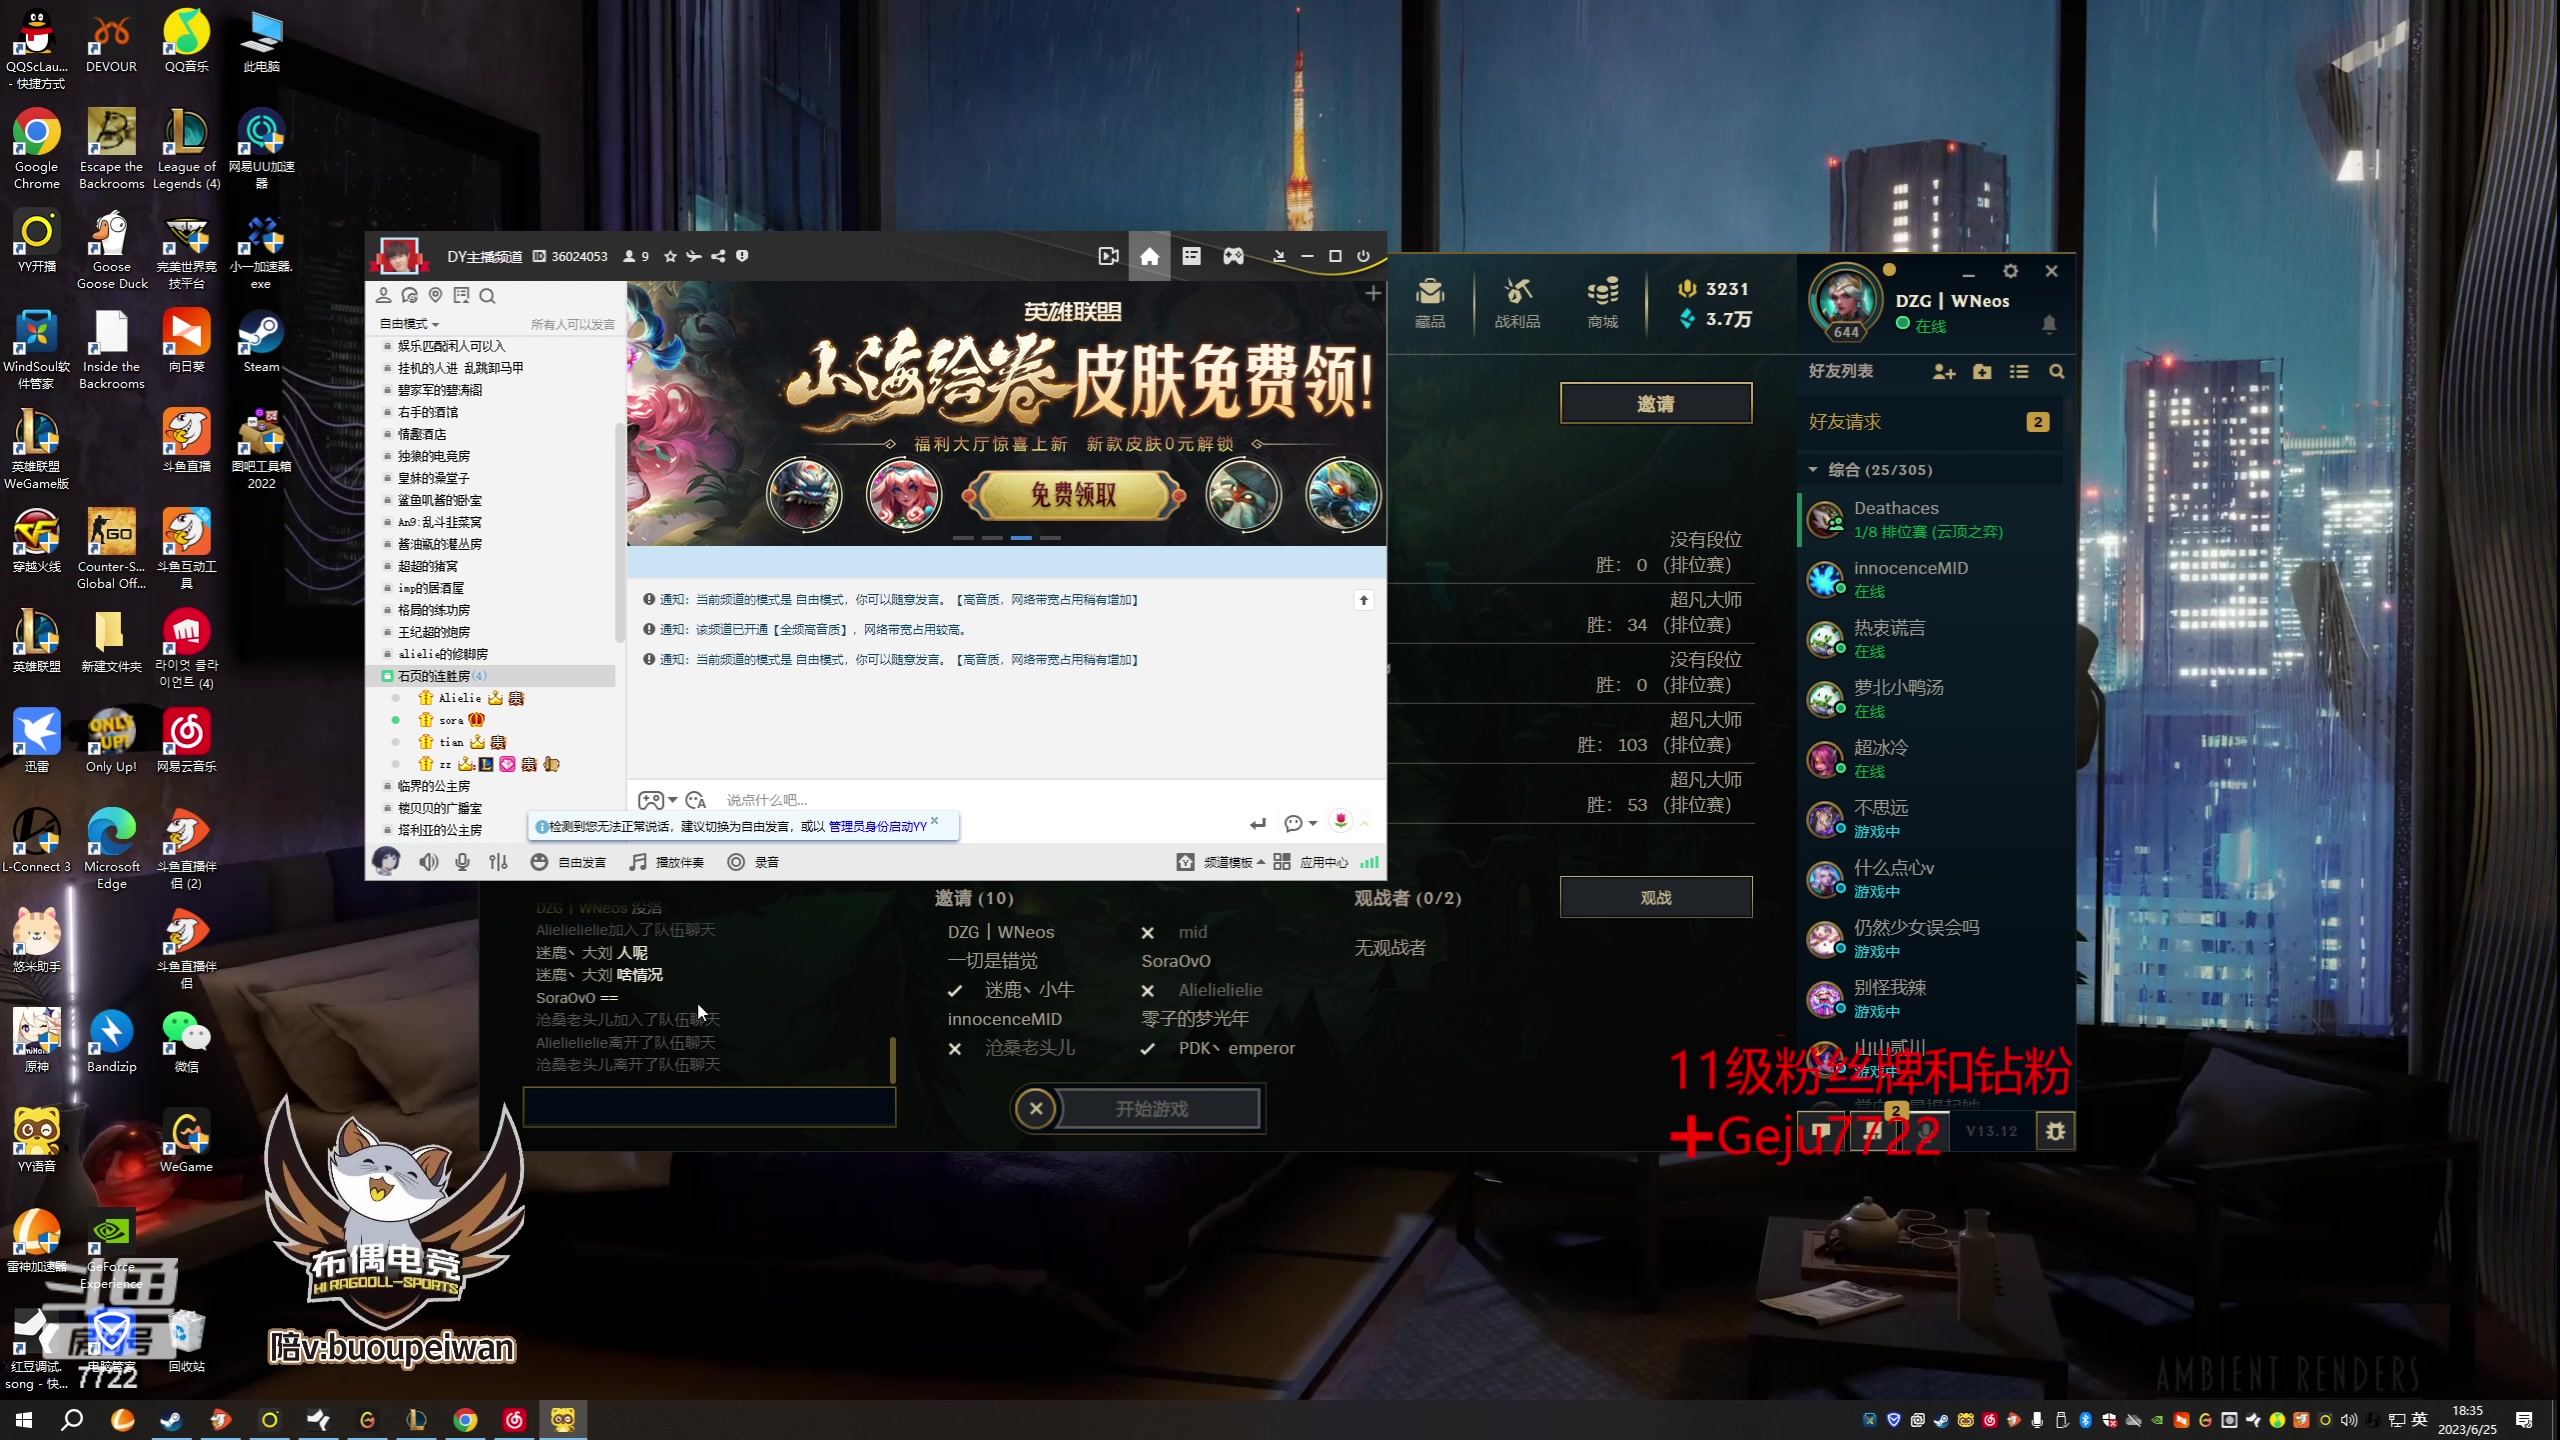The height and width of the screenshot is (1440, 2560).
Task: Expand the 自由模式 channel mode dropdown
Action: [x=409, y=324]
